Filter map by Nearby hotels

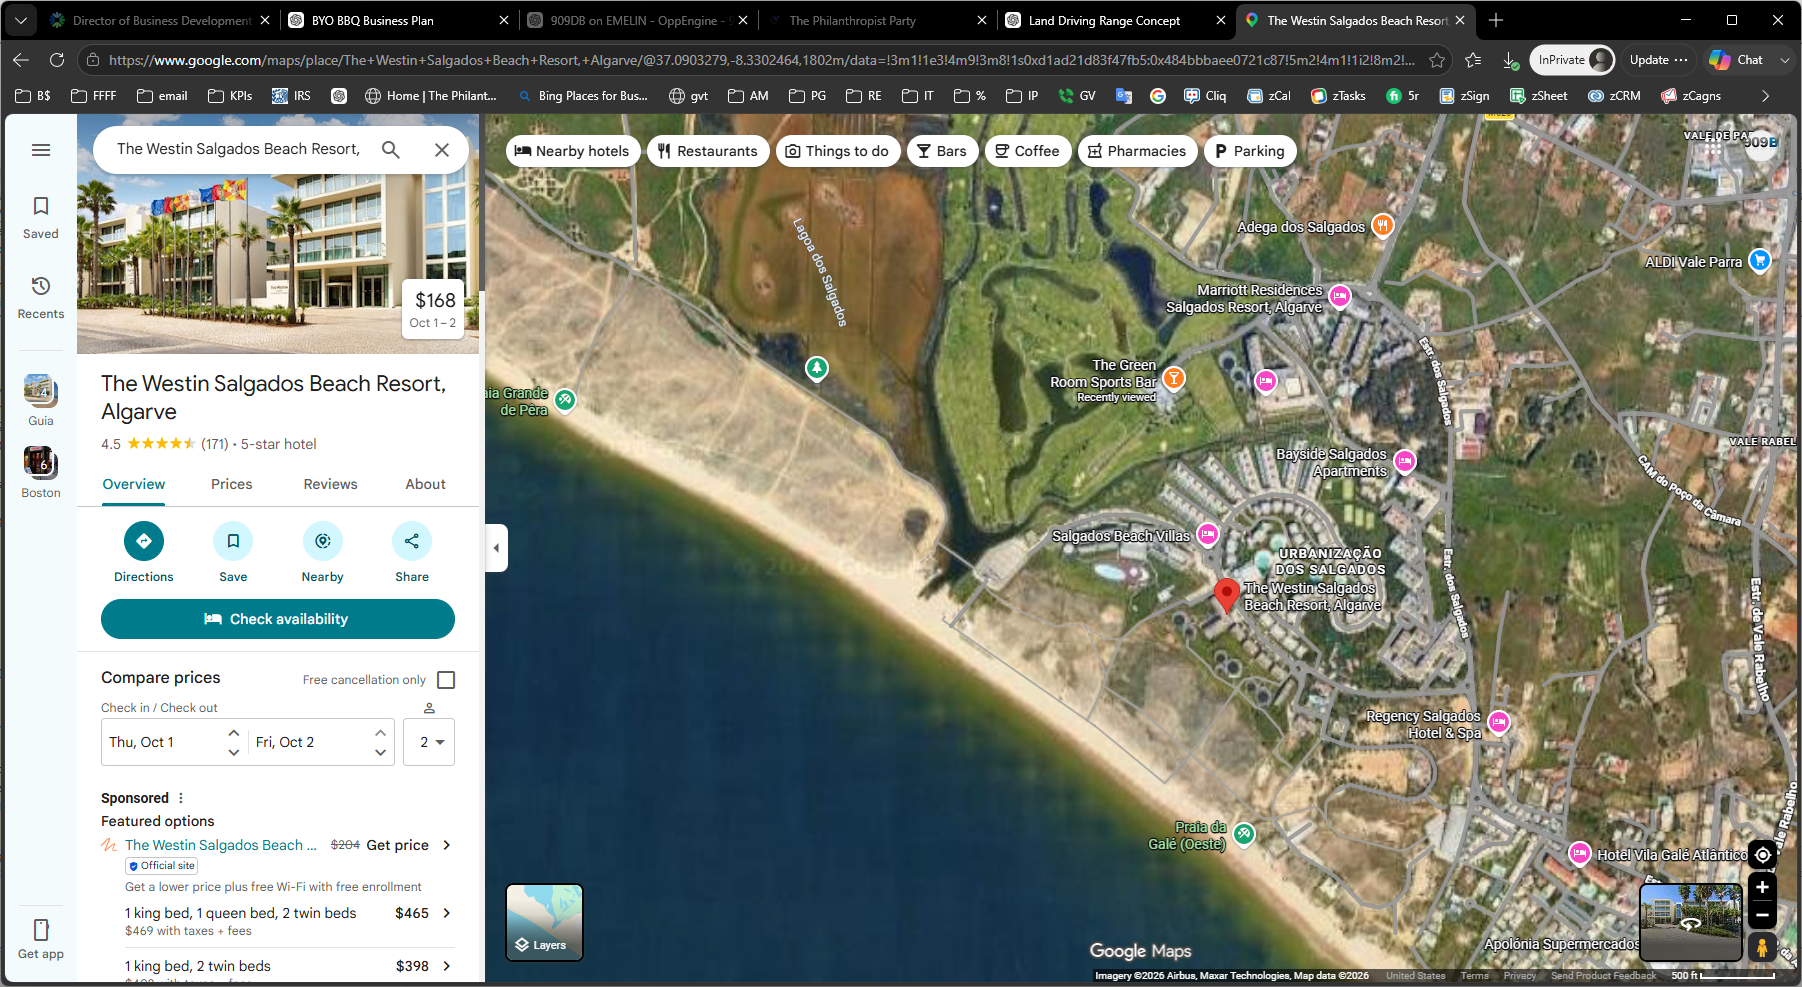[x=572, y=151]
